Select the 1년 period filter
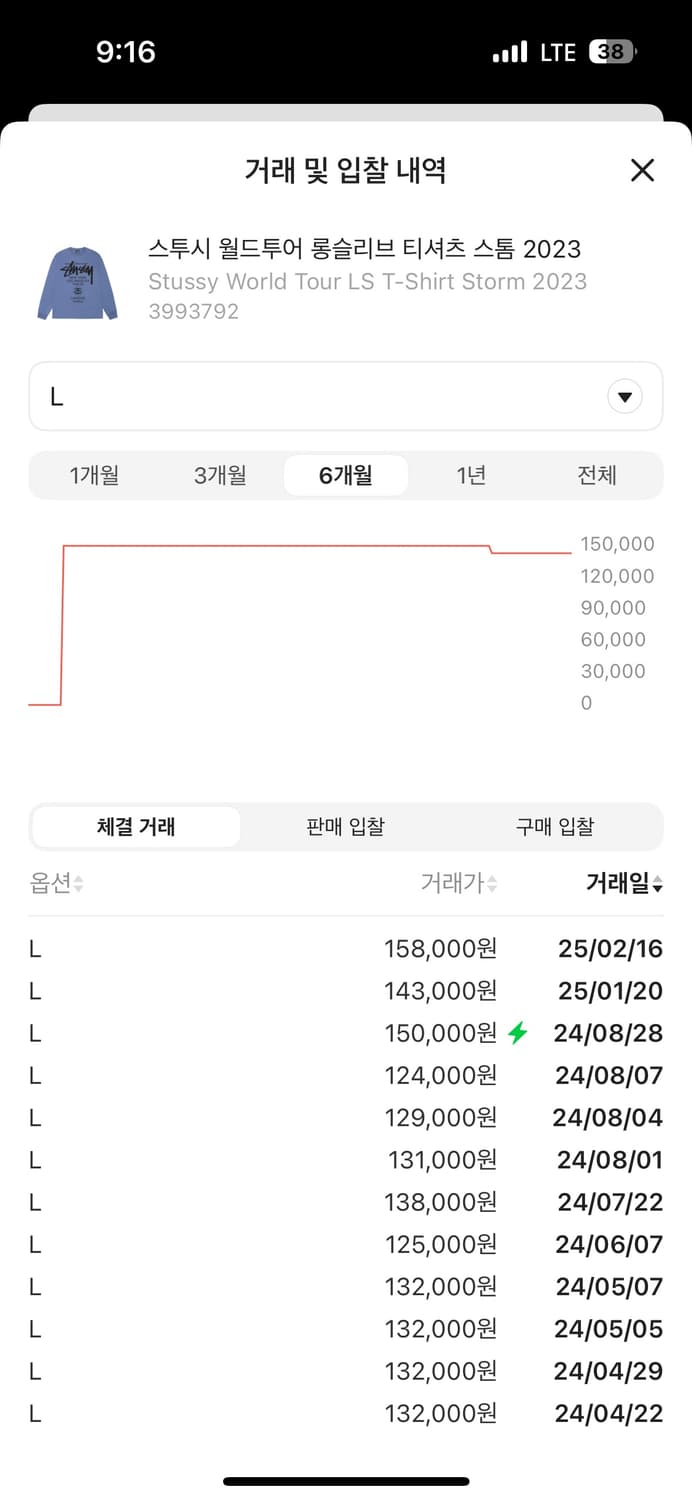692x1500 pixels. (x=471, y=475)
